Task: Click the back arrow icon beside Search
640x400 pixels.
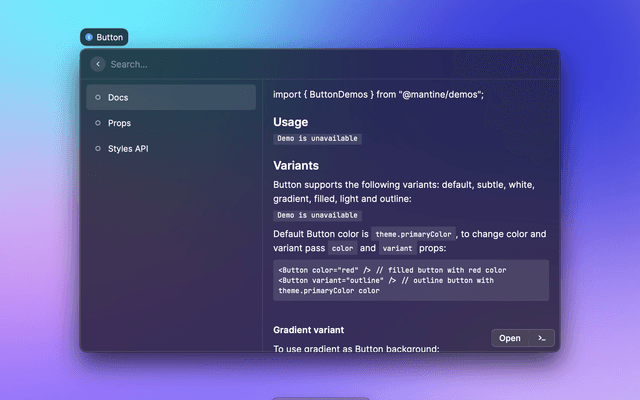Action: tap(97, 64)
